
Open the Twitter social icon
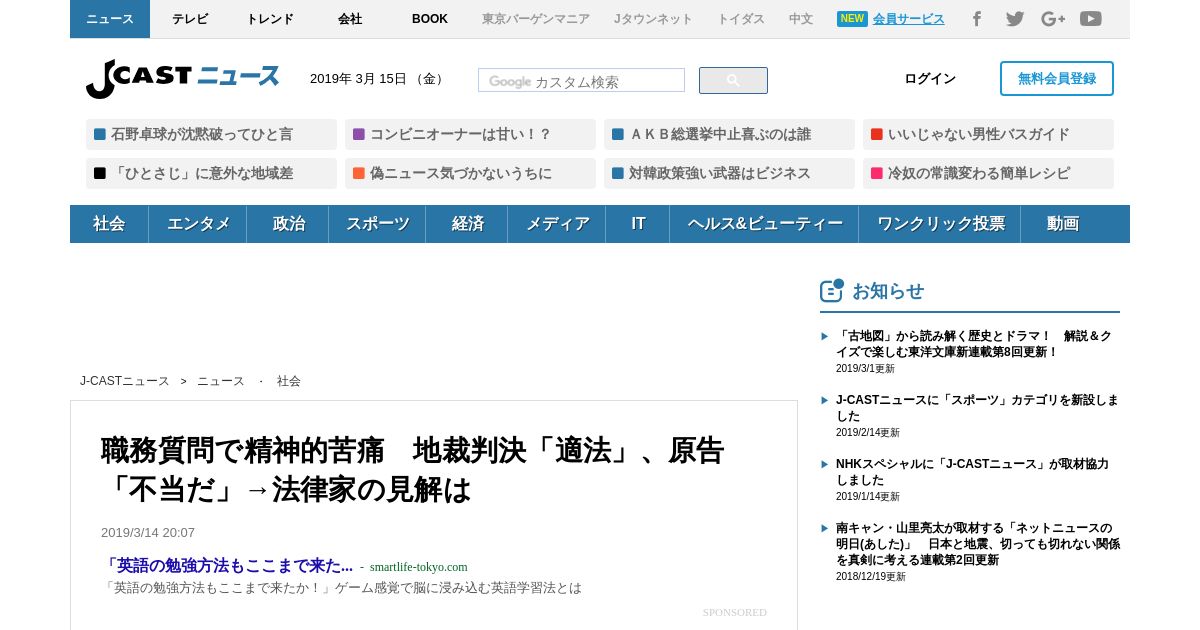coord(1015,19)
